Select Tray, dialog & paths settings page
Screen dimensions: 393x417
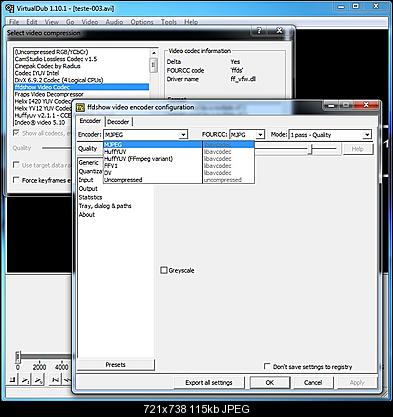click(x=105, y=206)
